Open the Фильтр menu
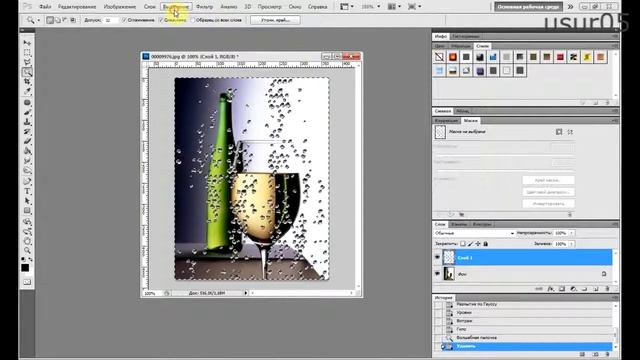Screen dimensions: 640x360 pos(204,7)
